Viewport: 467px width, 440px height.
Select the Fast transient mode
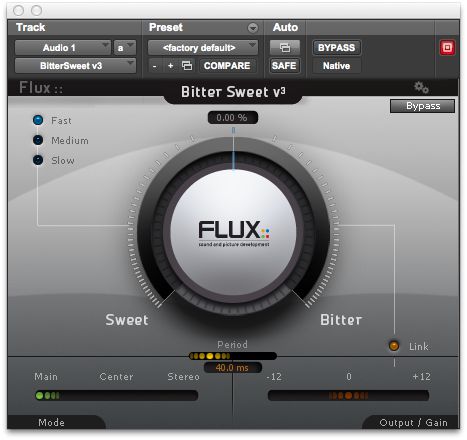pyautogui.click(x=38, y=120)
